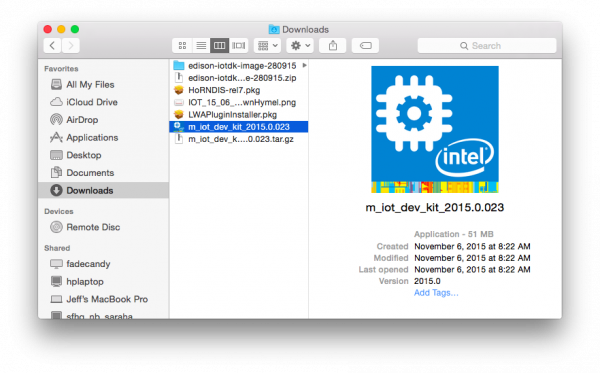Click the edison-iotdk folder icon
Viewport: 600px width, 373px height.
click(179, 65)
